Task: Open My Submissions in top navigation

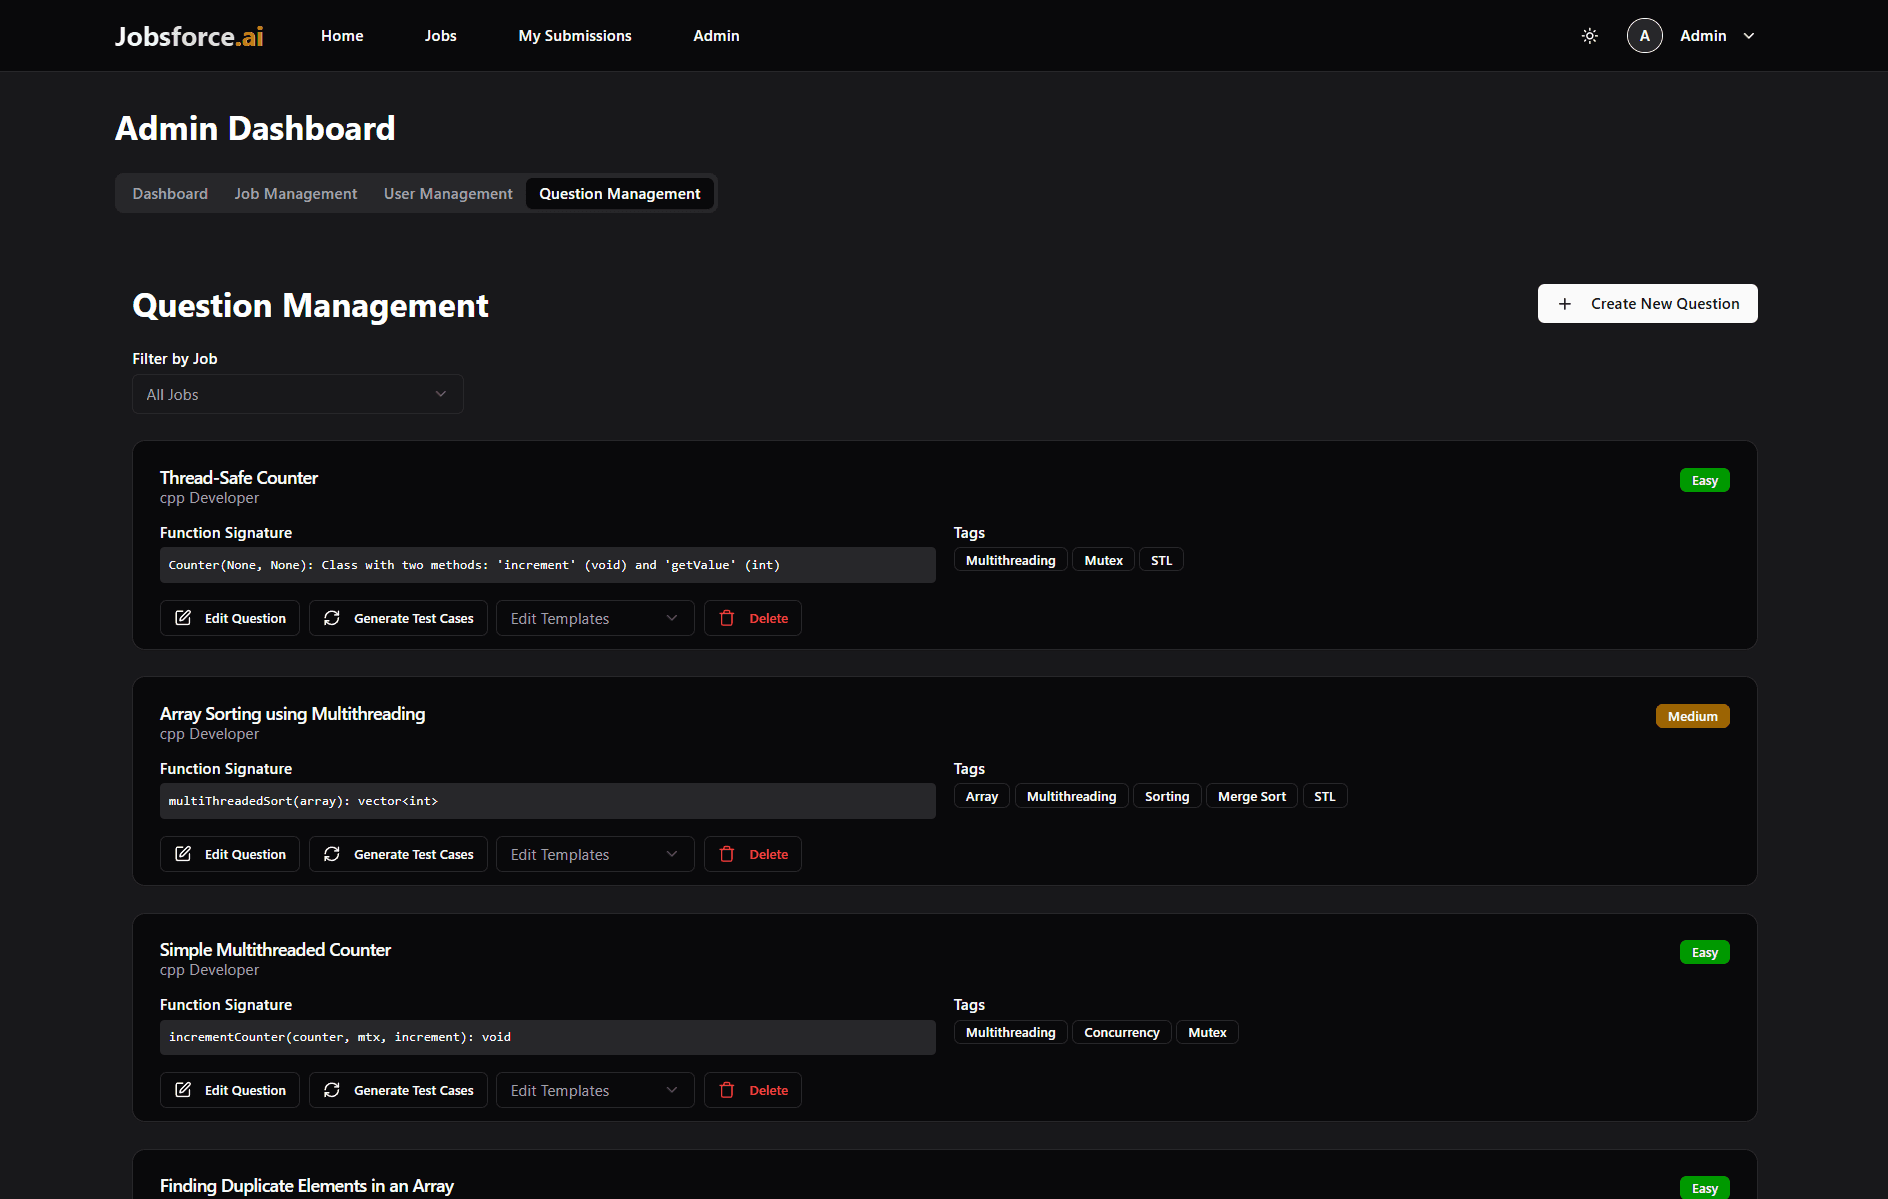Action: (575, 36)
